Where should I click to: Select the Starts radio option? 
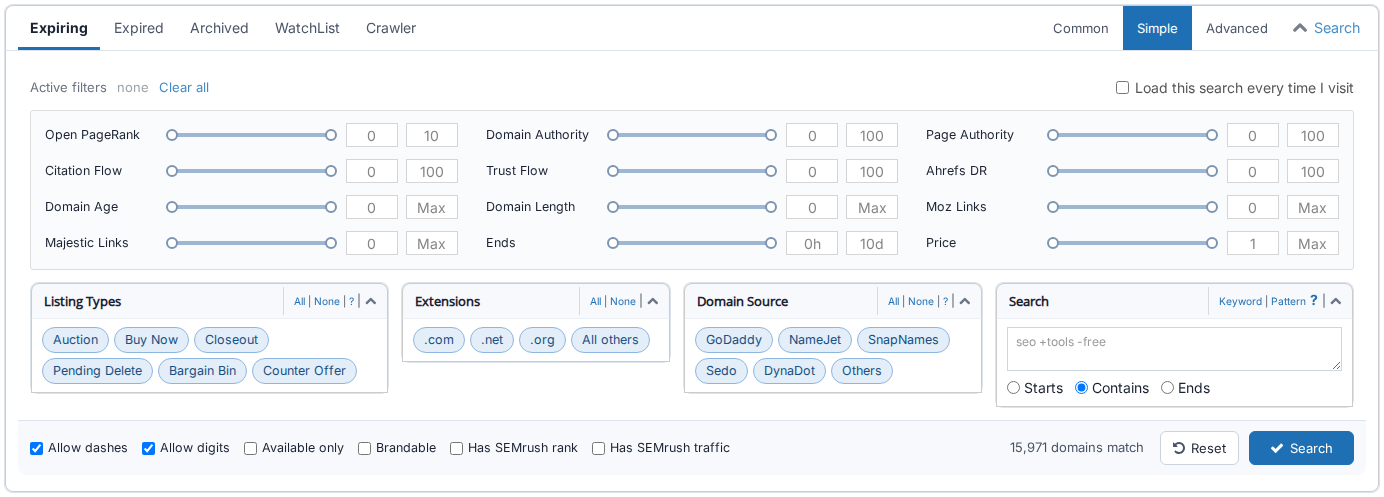pyautogui.click(x=1014, y=388)
